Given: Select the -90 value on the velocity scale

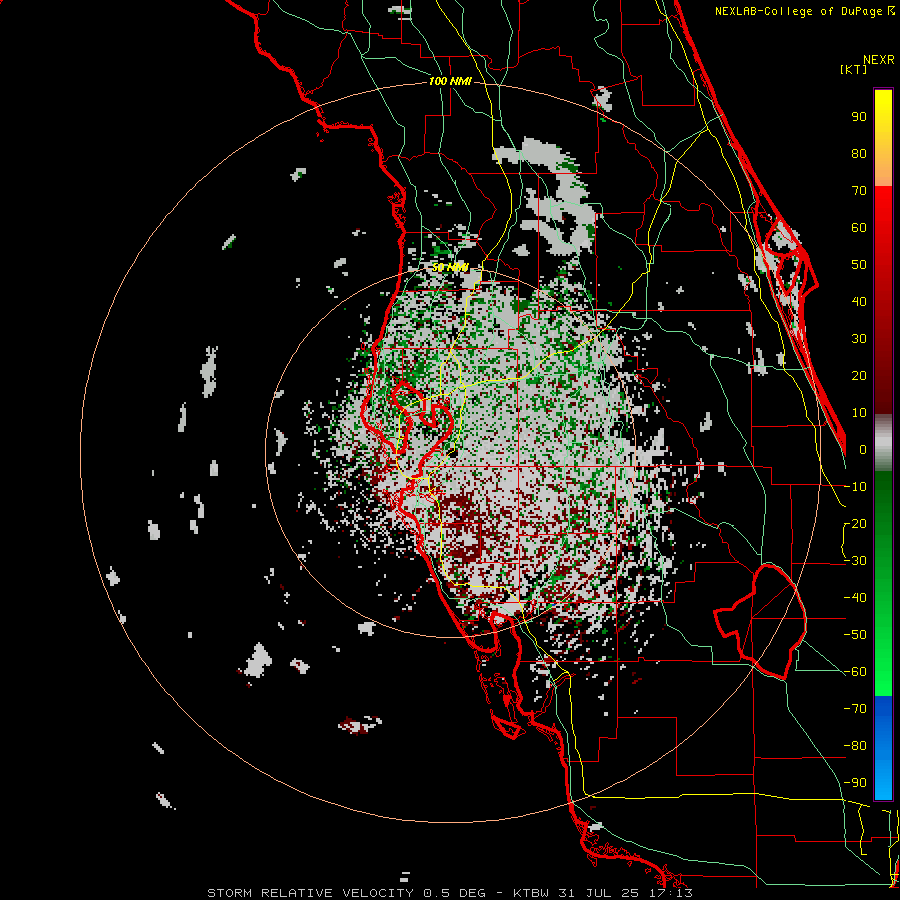Looking at the screenshot, I should (855, 783).
